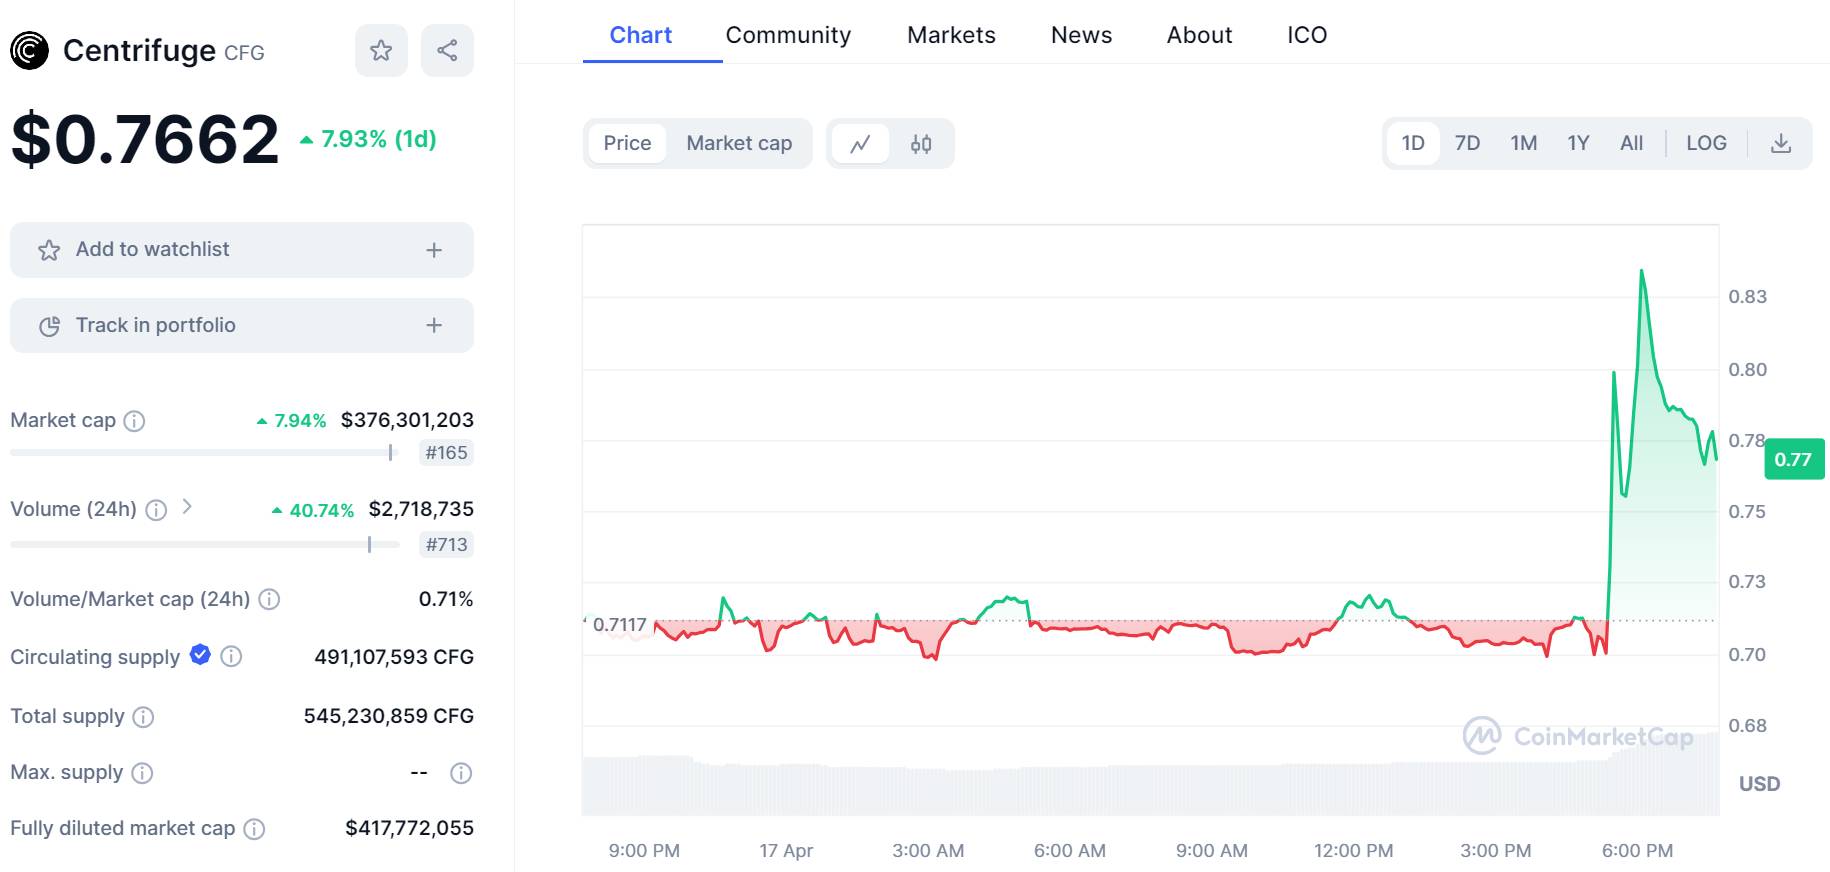The image size is (1830, 872).
Task: Click the $376,301,203 market cap value
Action: [x=407, y=420]
